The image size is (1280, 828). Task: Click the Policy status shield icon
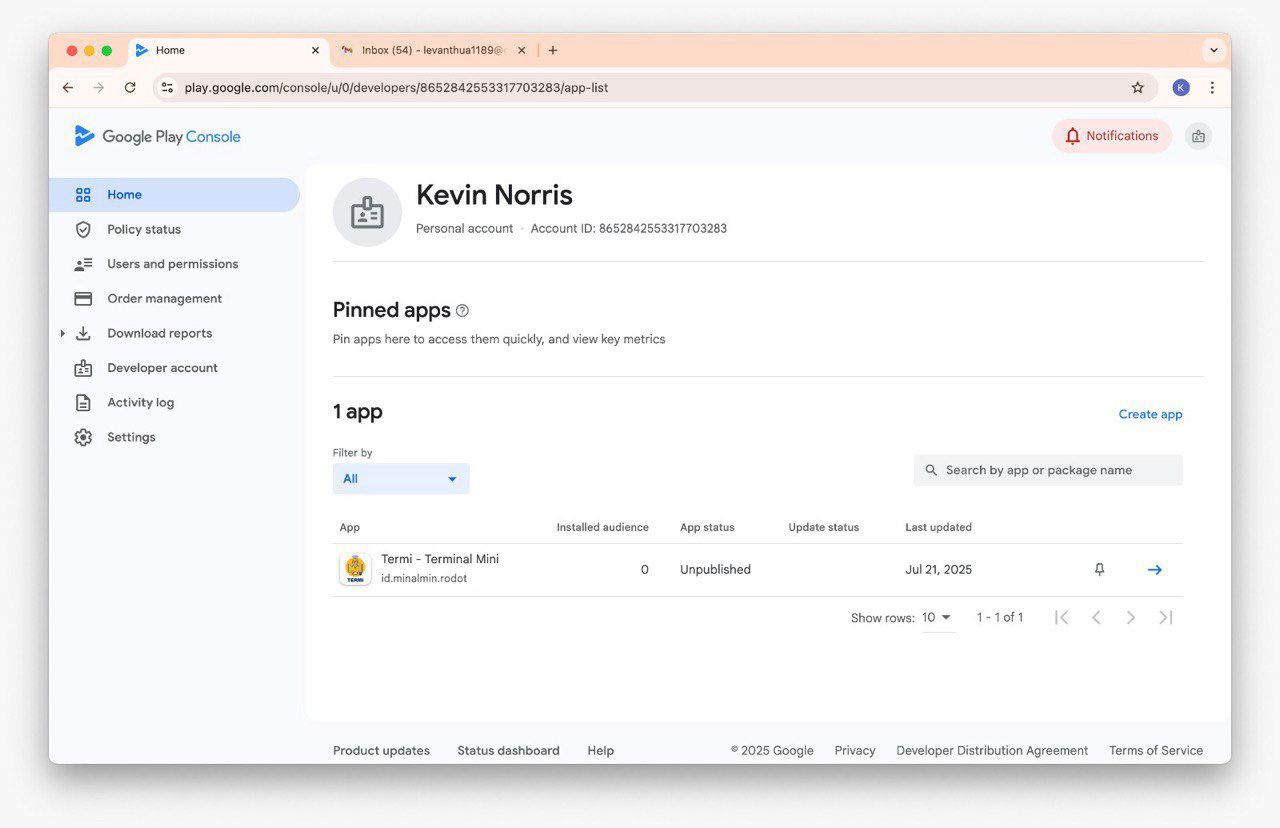click(x=83, y=229)
